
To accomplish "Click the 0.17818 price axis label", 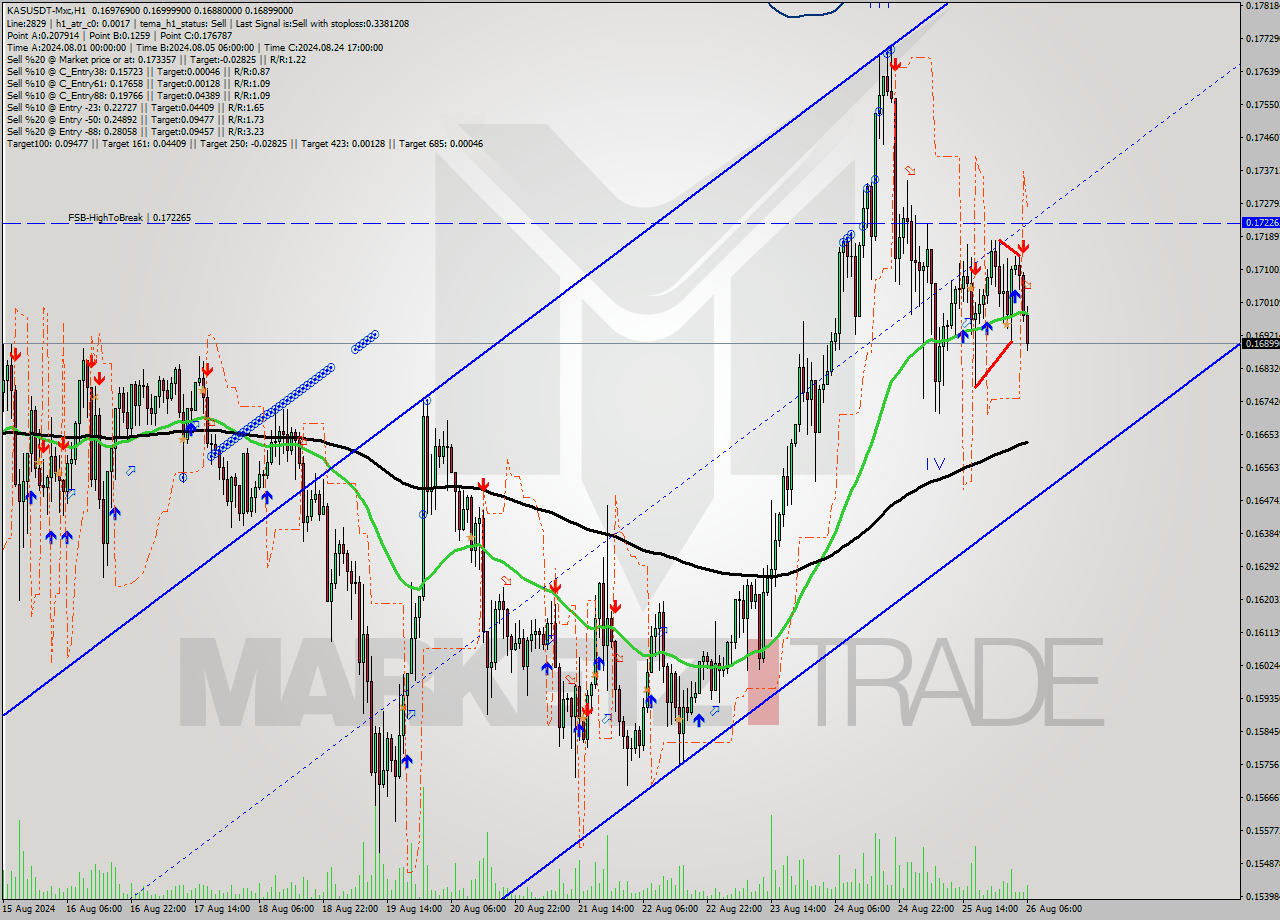I will pyautogui.click(x=1263, y=6).
